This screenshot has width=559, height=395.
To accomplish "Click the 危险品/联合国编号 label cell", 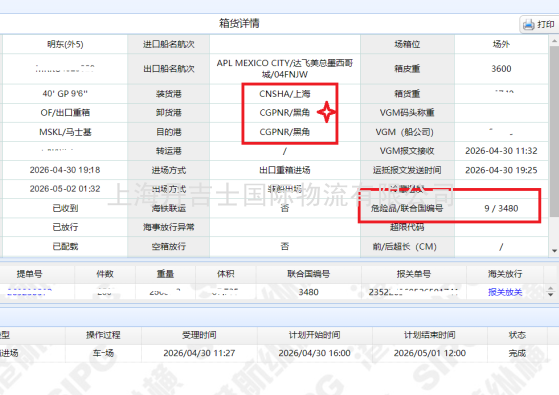I will [x=407, y=209].
